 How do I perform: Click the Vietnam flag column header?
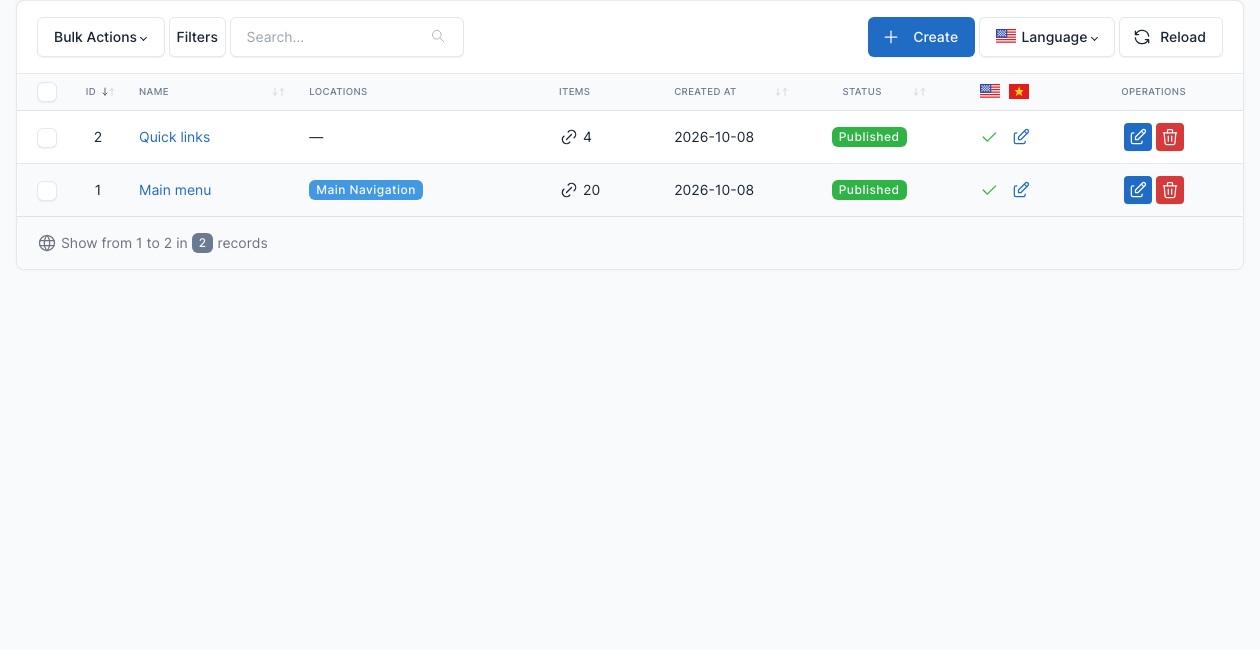coord(1019,92)
